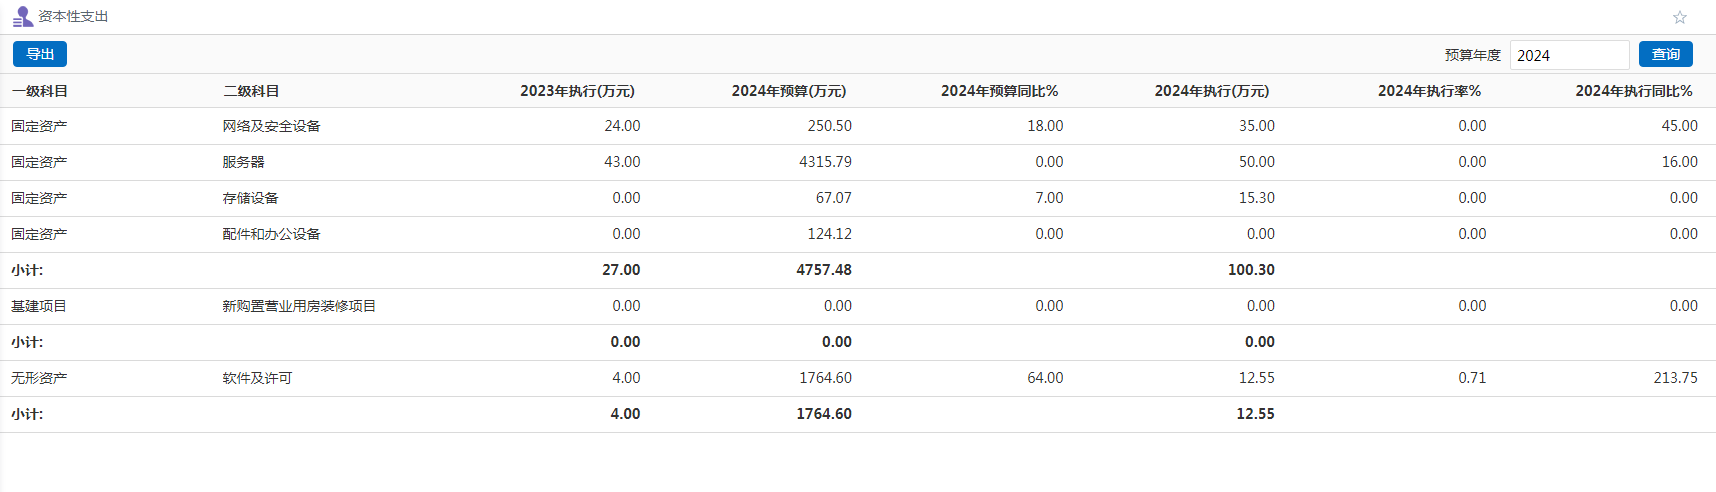Click the 2024年预算同比% column header
1716x492 pixels.
[999, 91]
